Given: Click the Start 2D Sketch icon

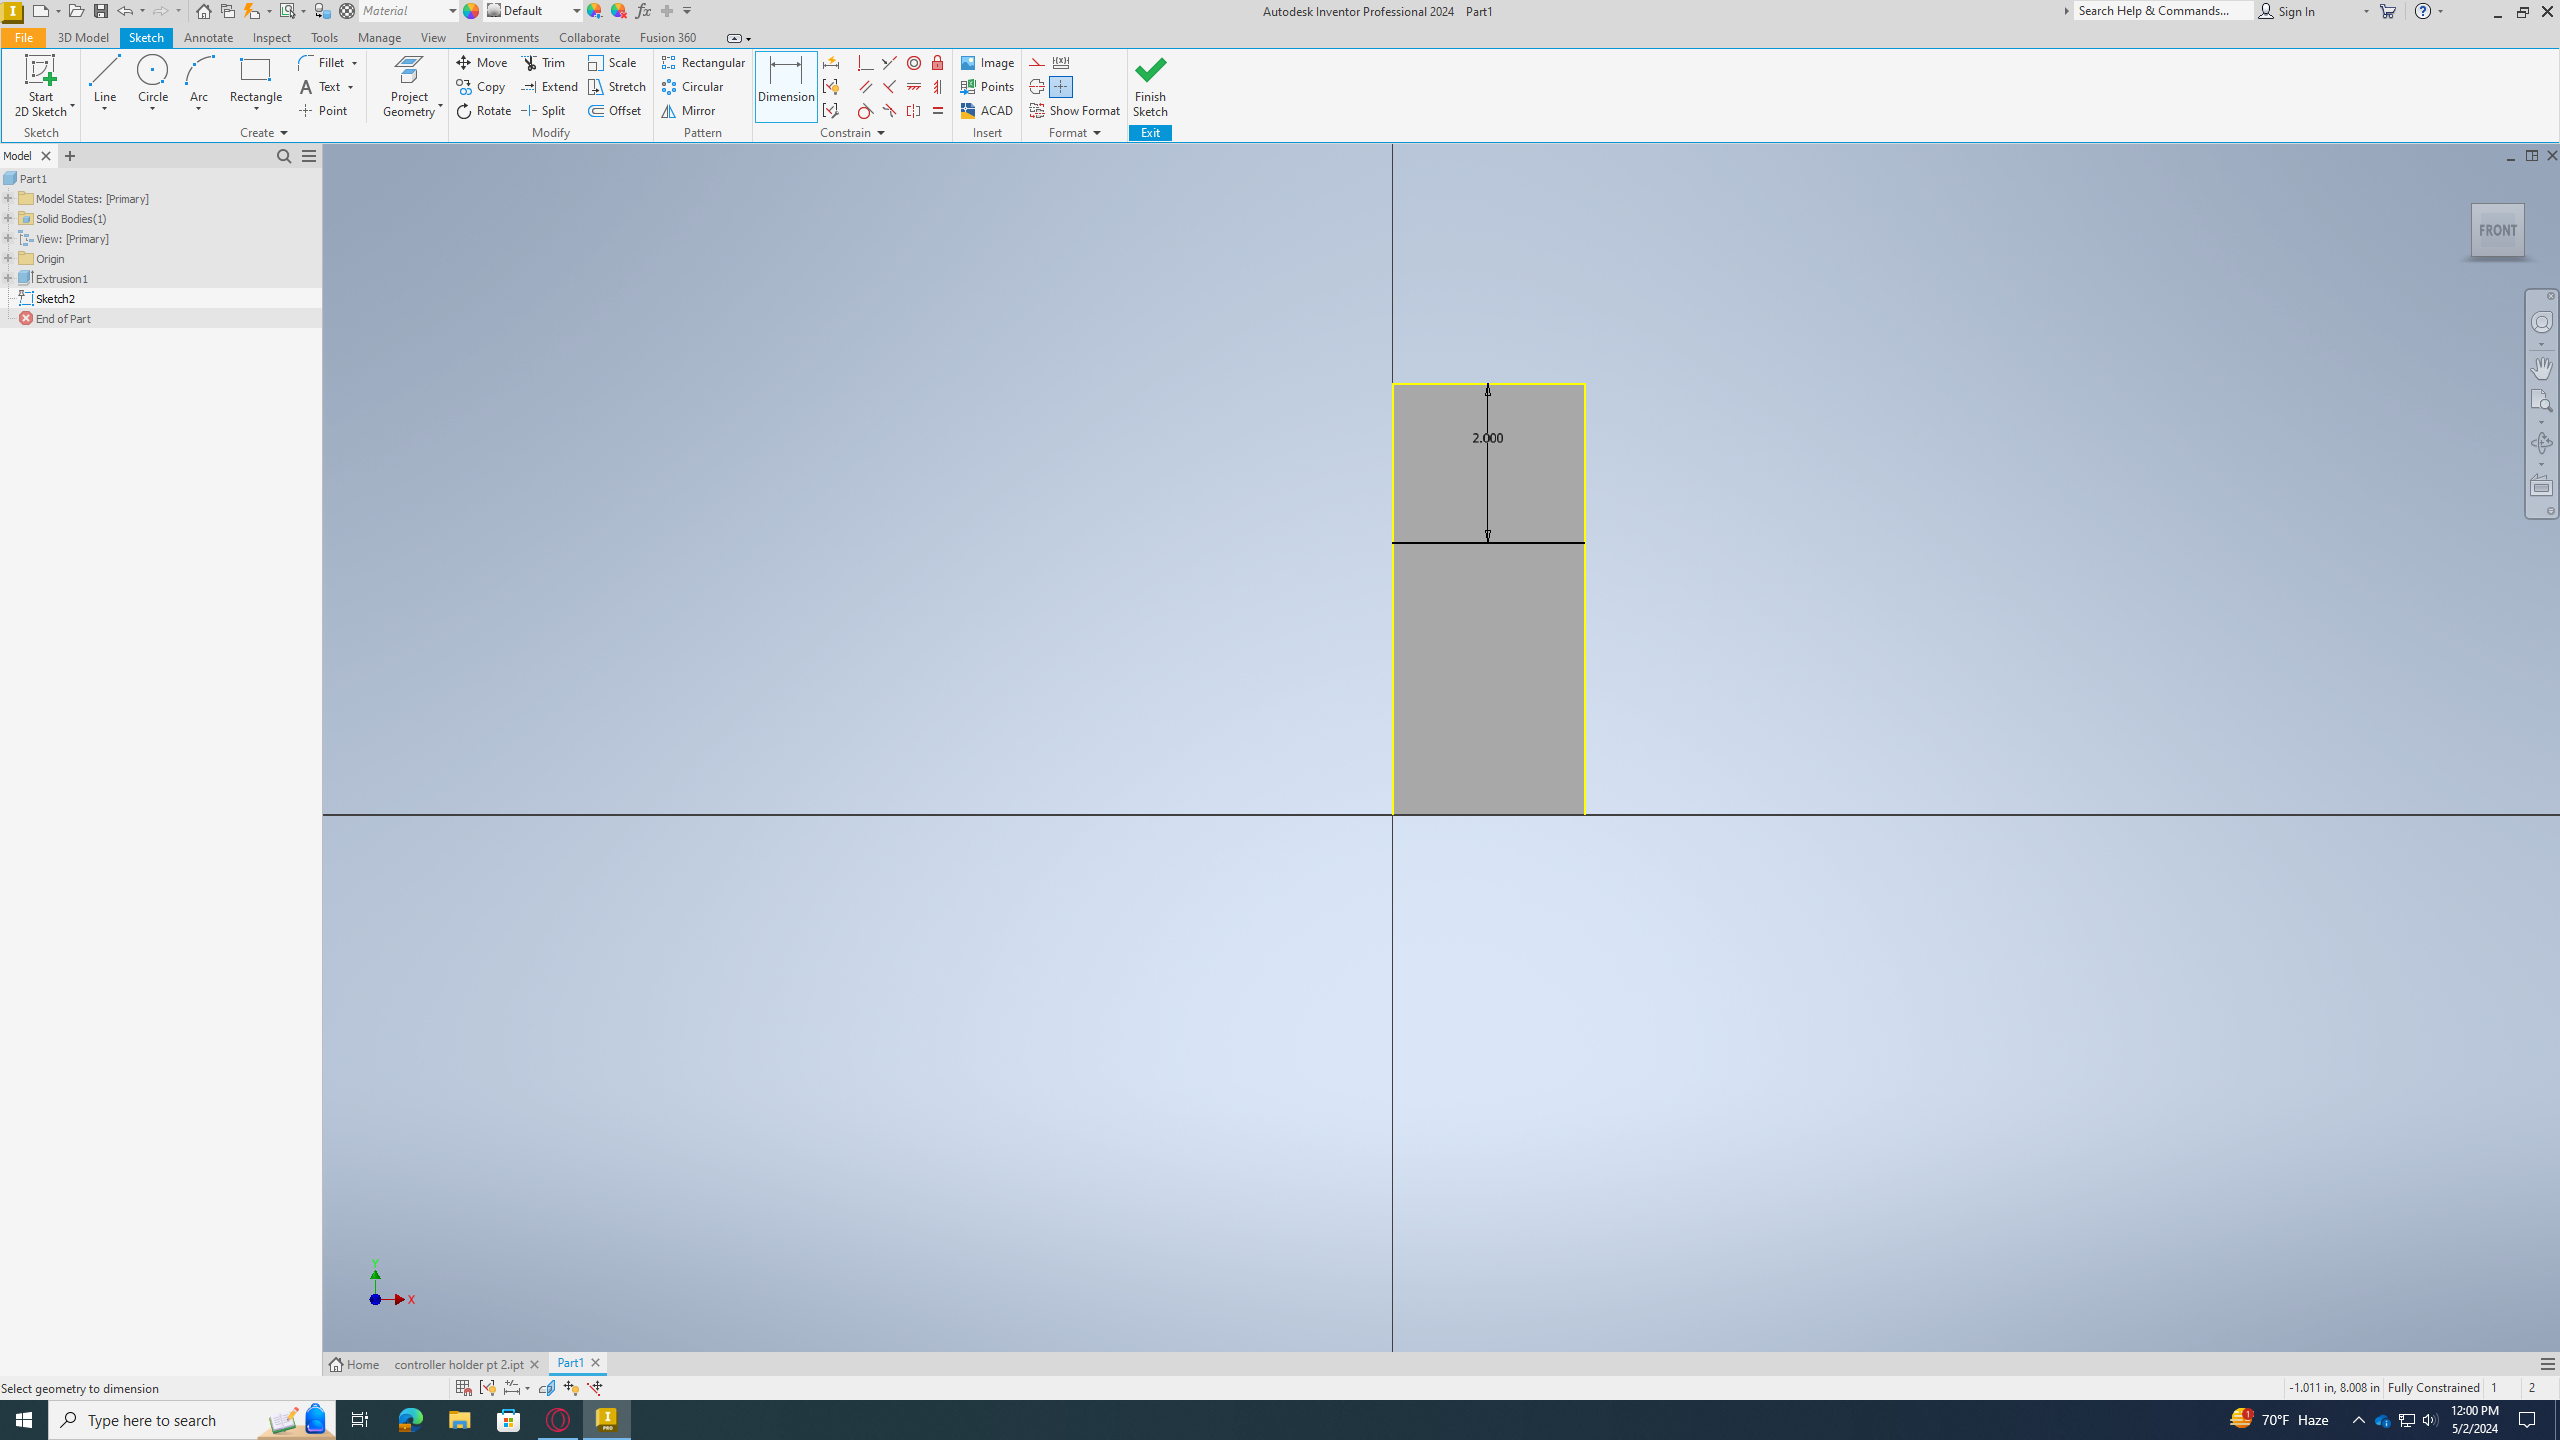Looking at the screenshot, I should (40, 70).
